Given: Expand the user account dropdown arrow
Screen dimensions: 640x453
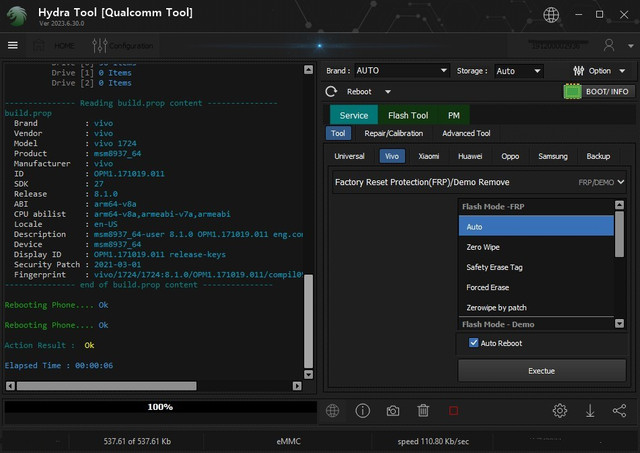Looking at the screenshot, I should [x=631, y=46].
